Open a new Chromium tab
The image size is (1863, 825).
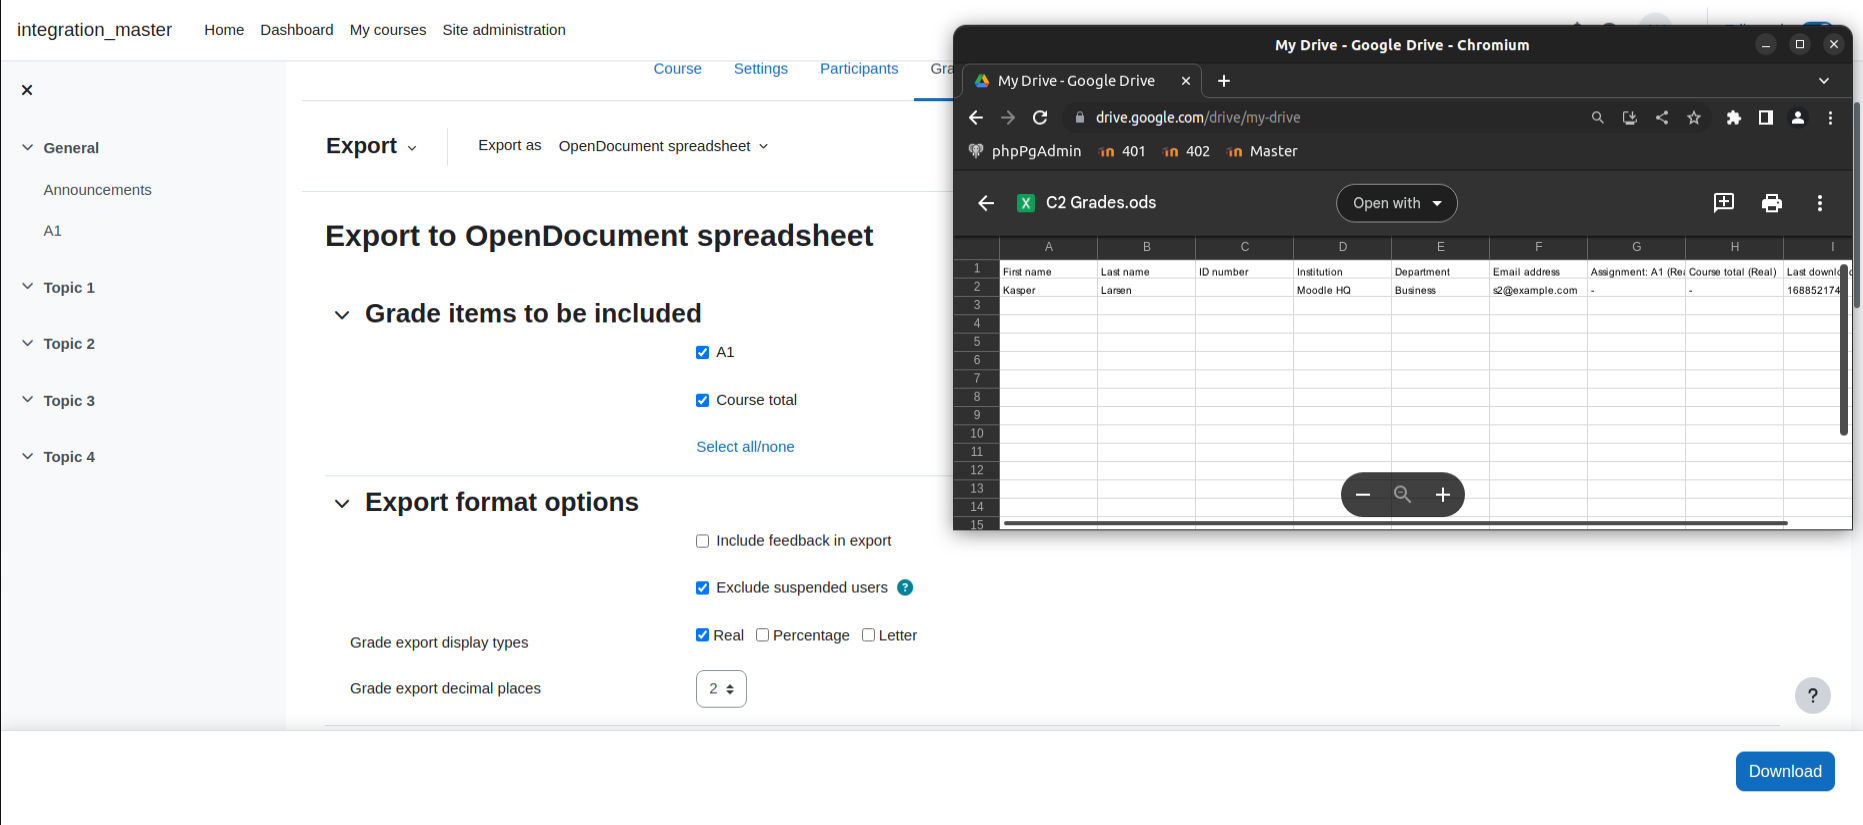[x=1224, y=81]
